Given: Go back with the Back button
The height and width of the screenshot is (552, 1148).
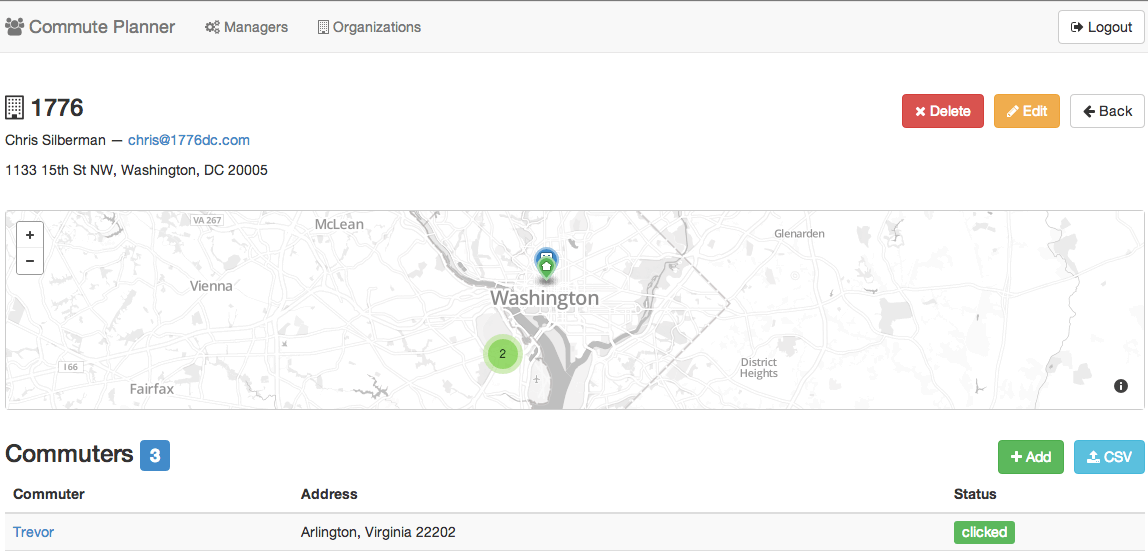Looking at the screenshot, I should coord(1107,111).
